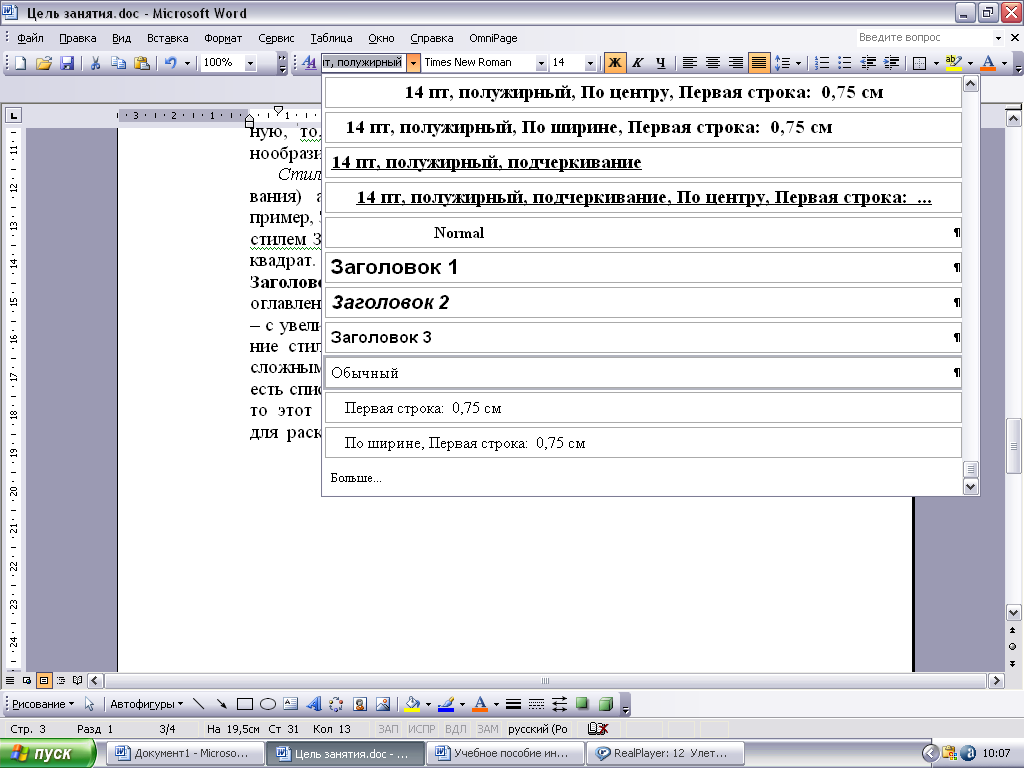Viewport: 1024px width, 768px height.
Task: Decrease paragraph indent
Action: 869,63
